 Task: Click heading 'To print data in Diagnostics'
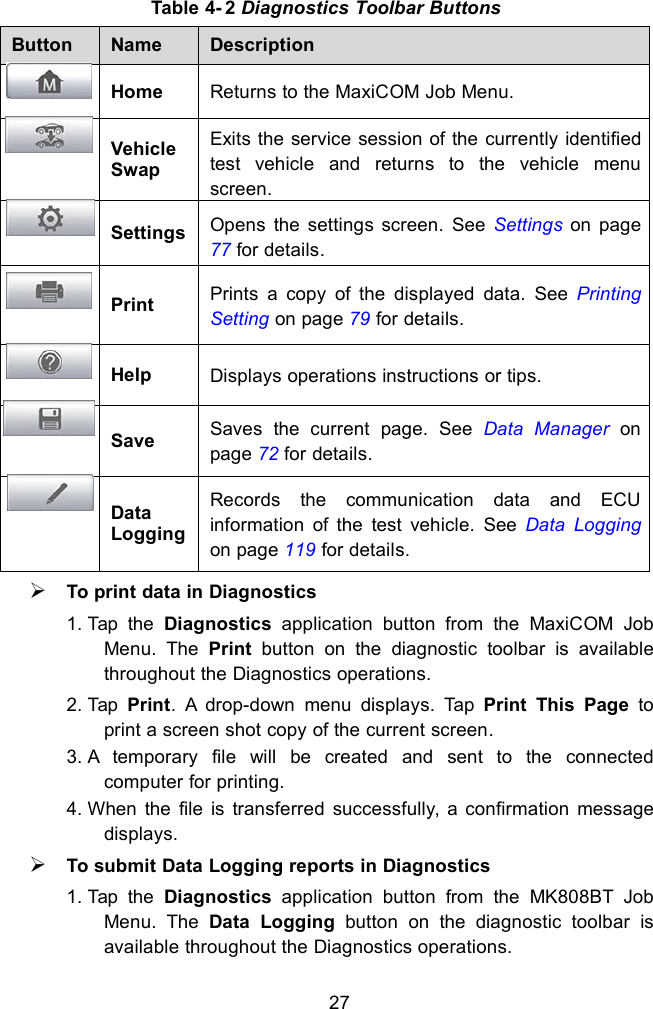click(191, 591)
